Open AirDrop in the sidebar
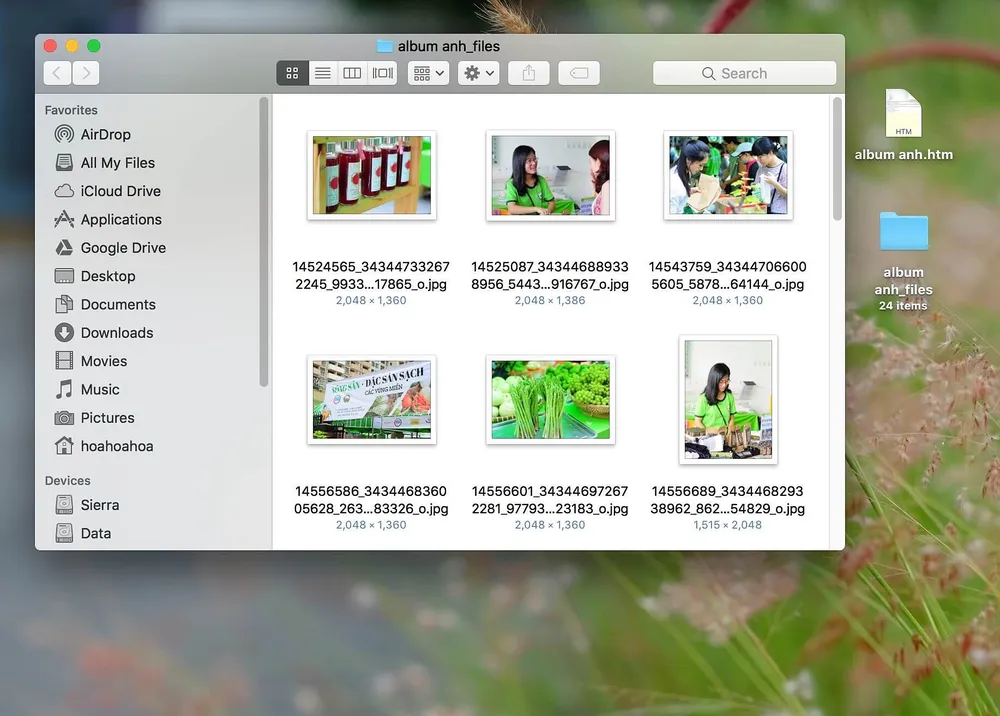This screenshot has height=716, width=1000. pyautogui.click(x=105, y=134)
